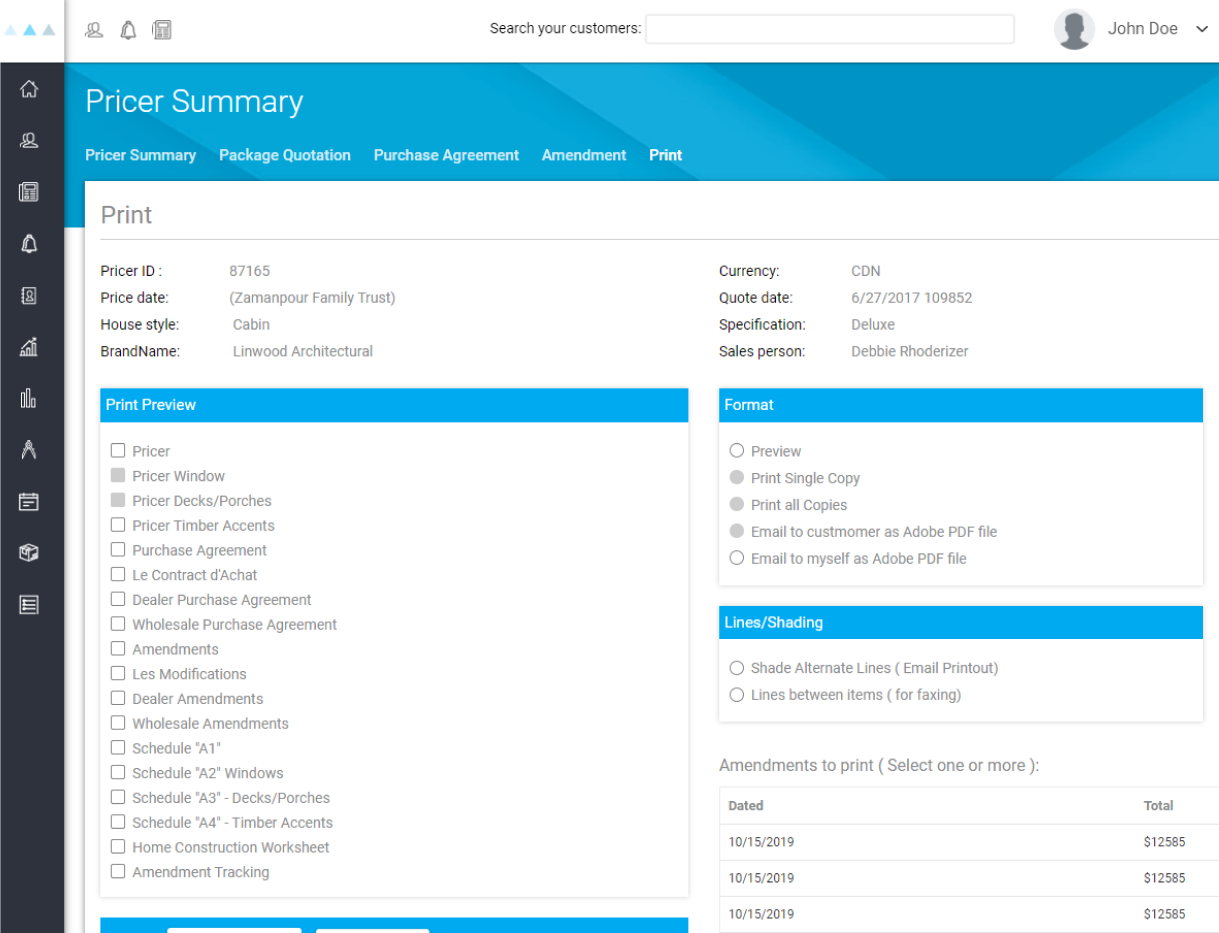Select Lines between items for faxing radio

click(x=737, y=695)
